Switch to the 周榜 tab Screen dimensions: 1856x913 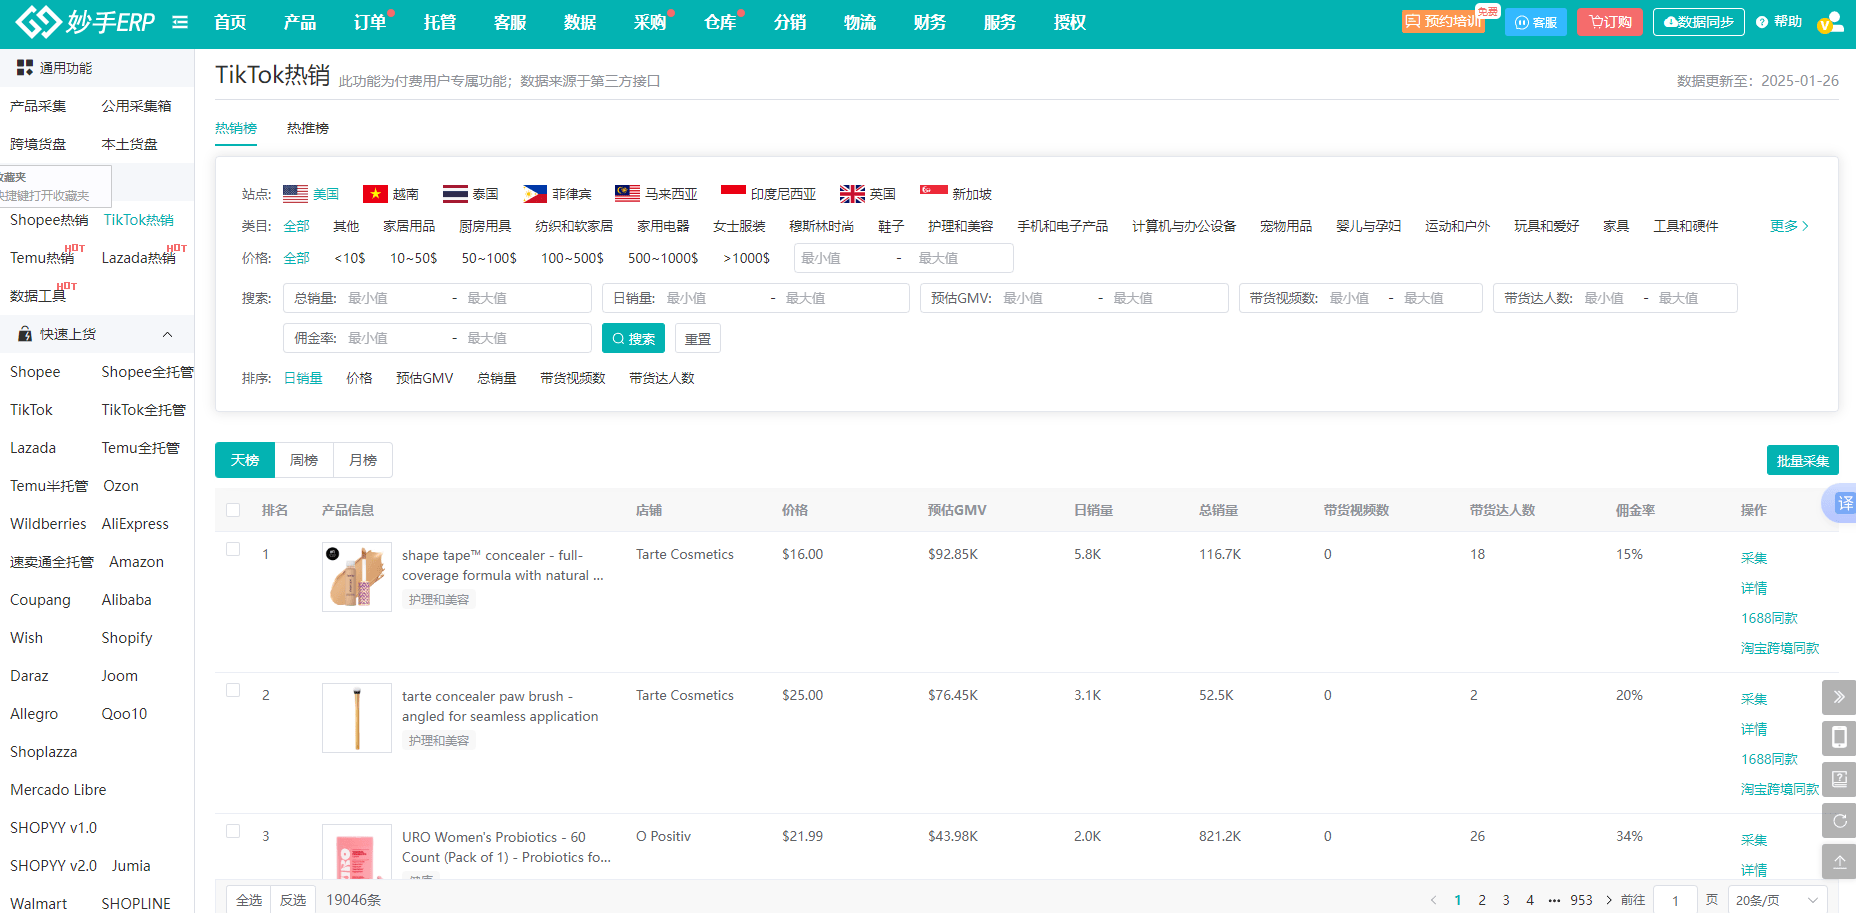[304, 460]
